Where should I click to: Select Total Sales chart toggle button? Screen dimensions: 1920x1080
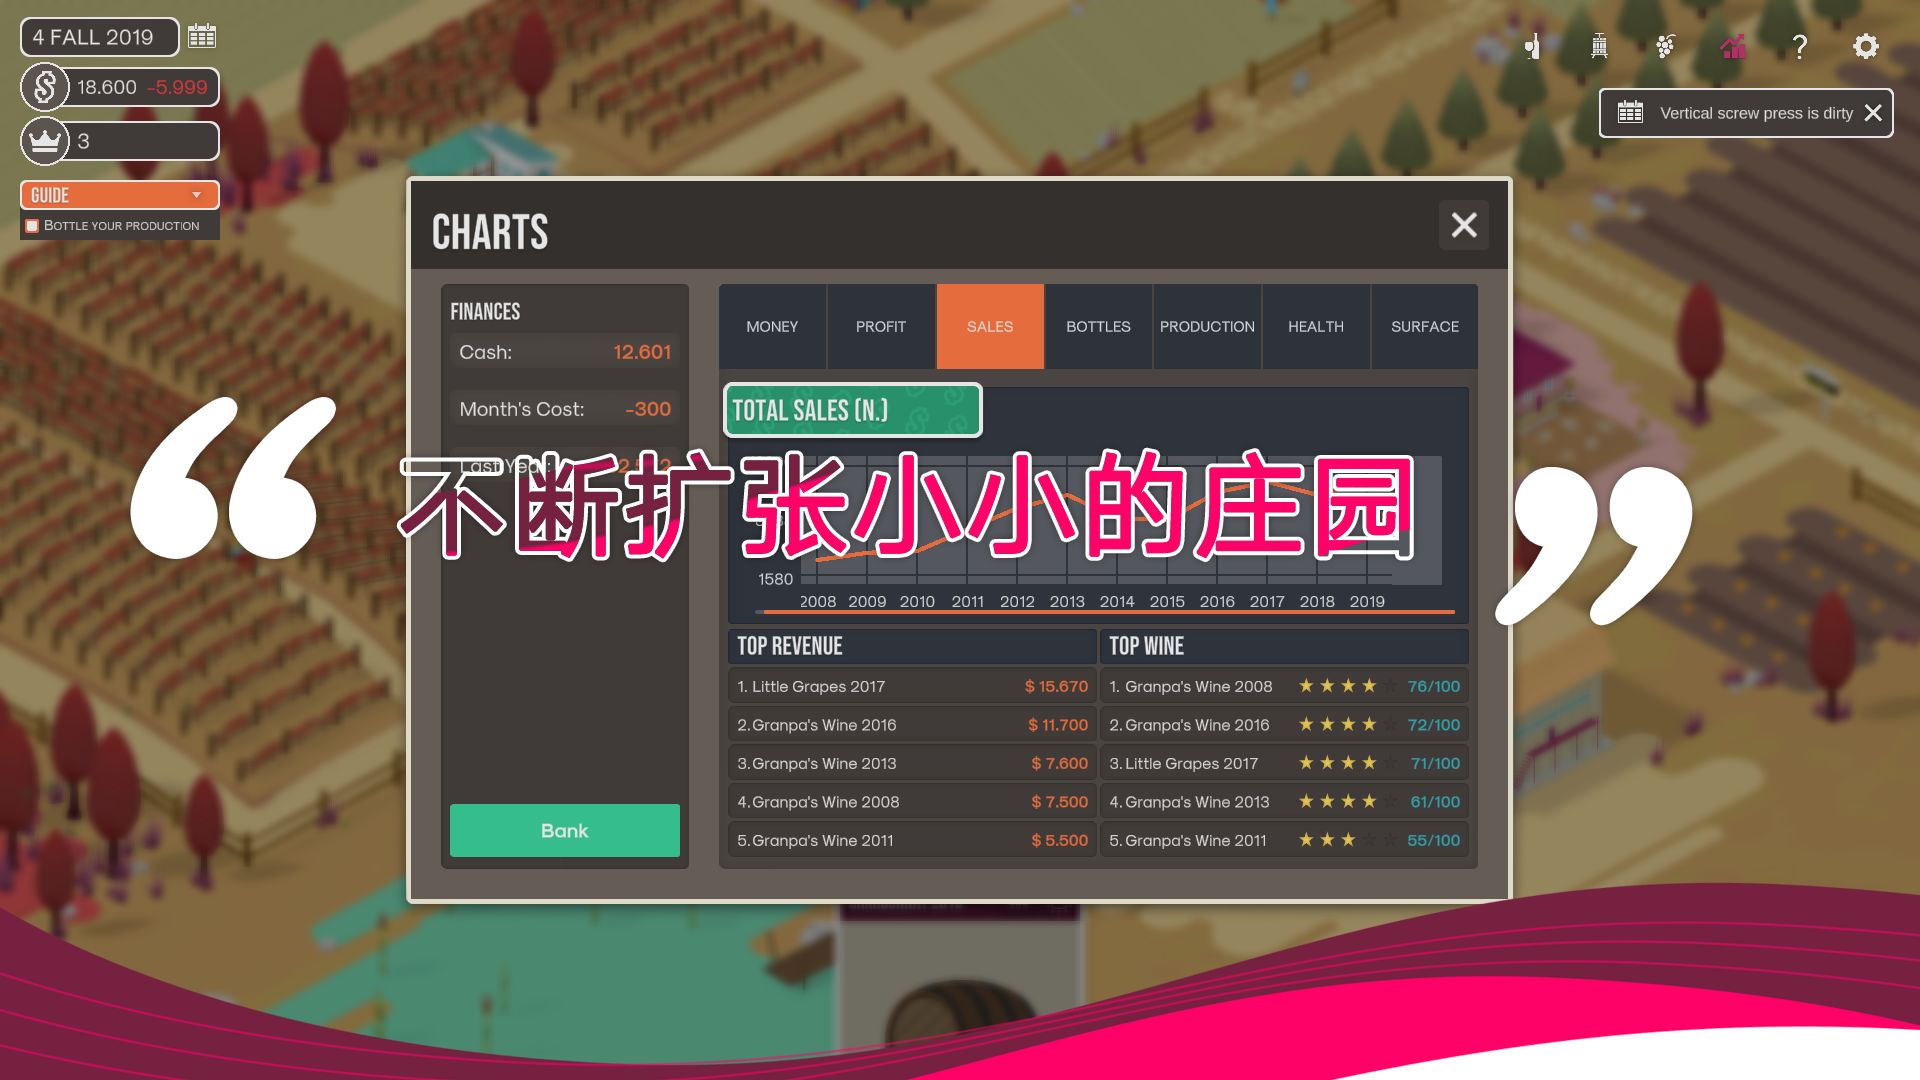coord(851,410)
